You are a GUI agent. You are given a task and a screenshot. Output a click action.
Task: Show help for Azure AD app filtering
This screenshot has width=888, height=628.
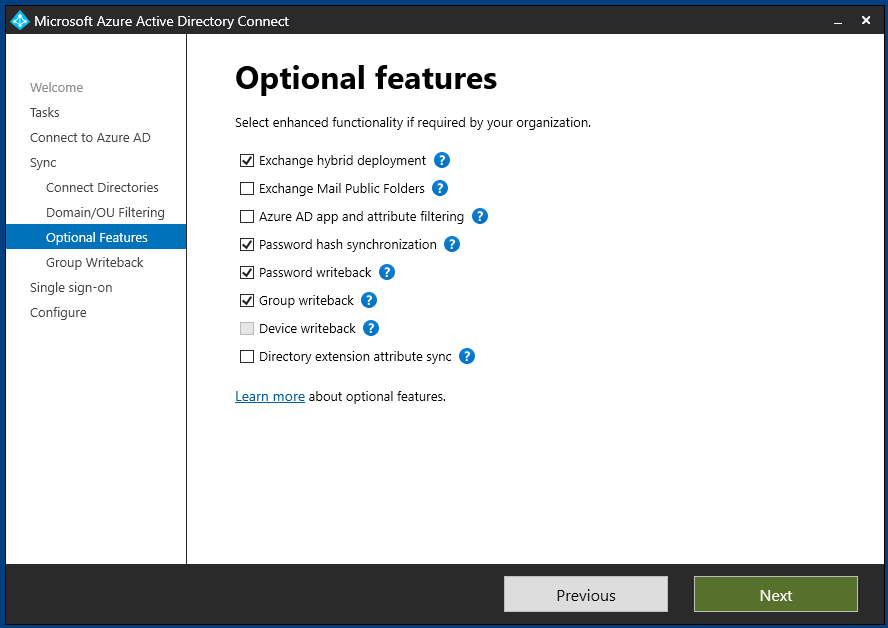pyautogui.click(x=480, y=216)
